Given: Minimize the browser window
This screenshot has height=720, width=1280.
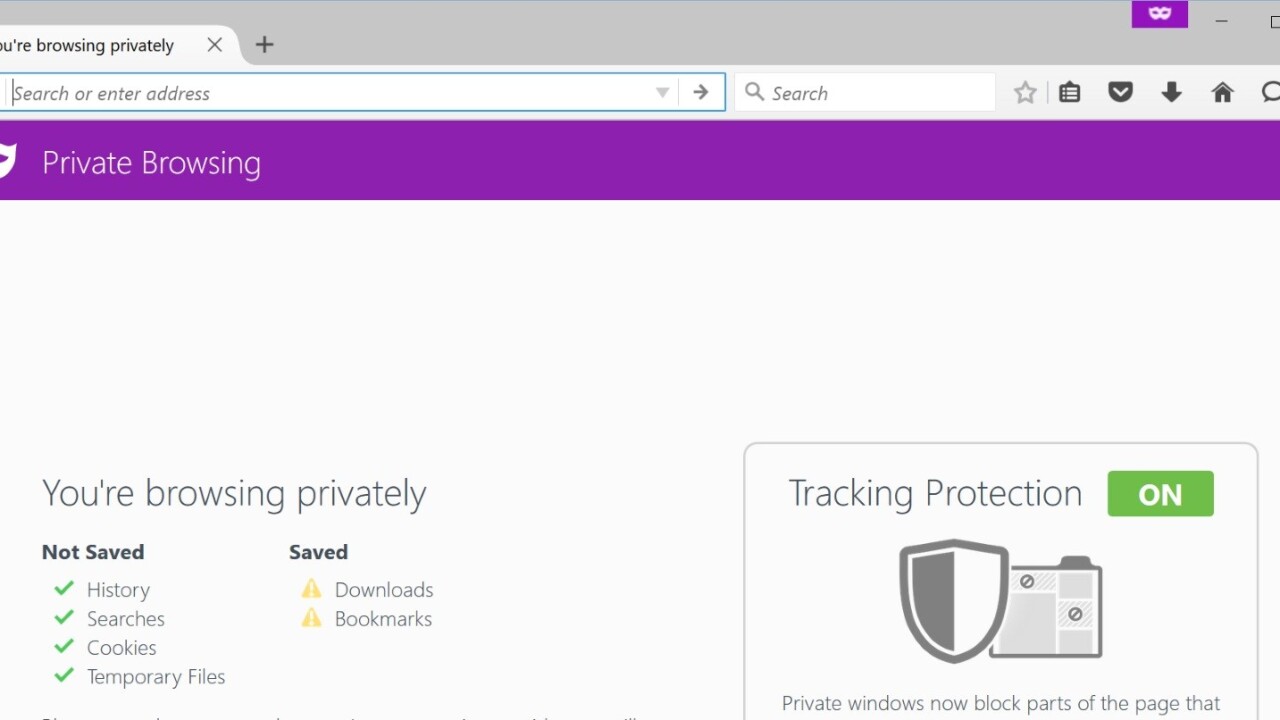Looking at the screenshot, I should coord(1221,20).
